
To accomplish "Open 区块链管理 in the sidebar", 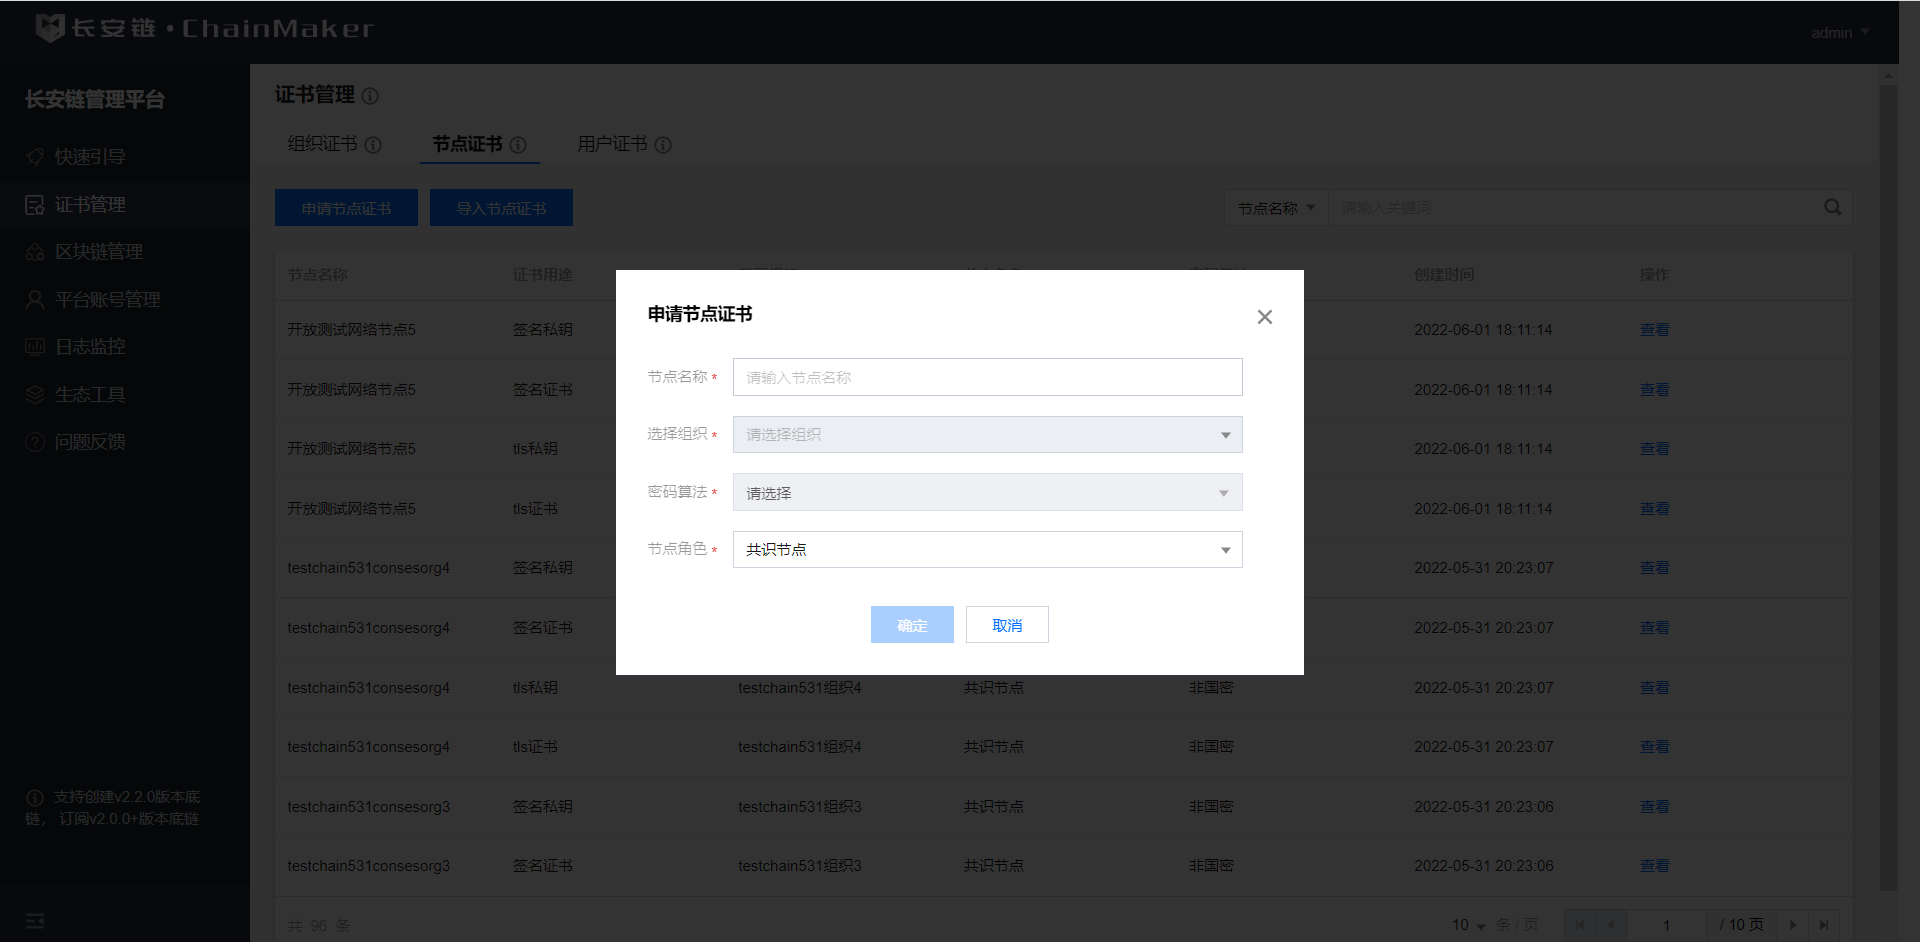I will click(x=99, y=252).
